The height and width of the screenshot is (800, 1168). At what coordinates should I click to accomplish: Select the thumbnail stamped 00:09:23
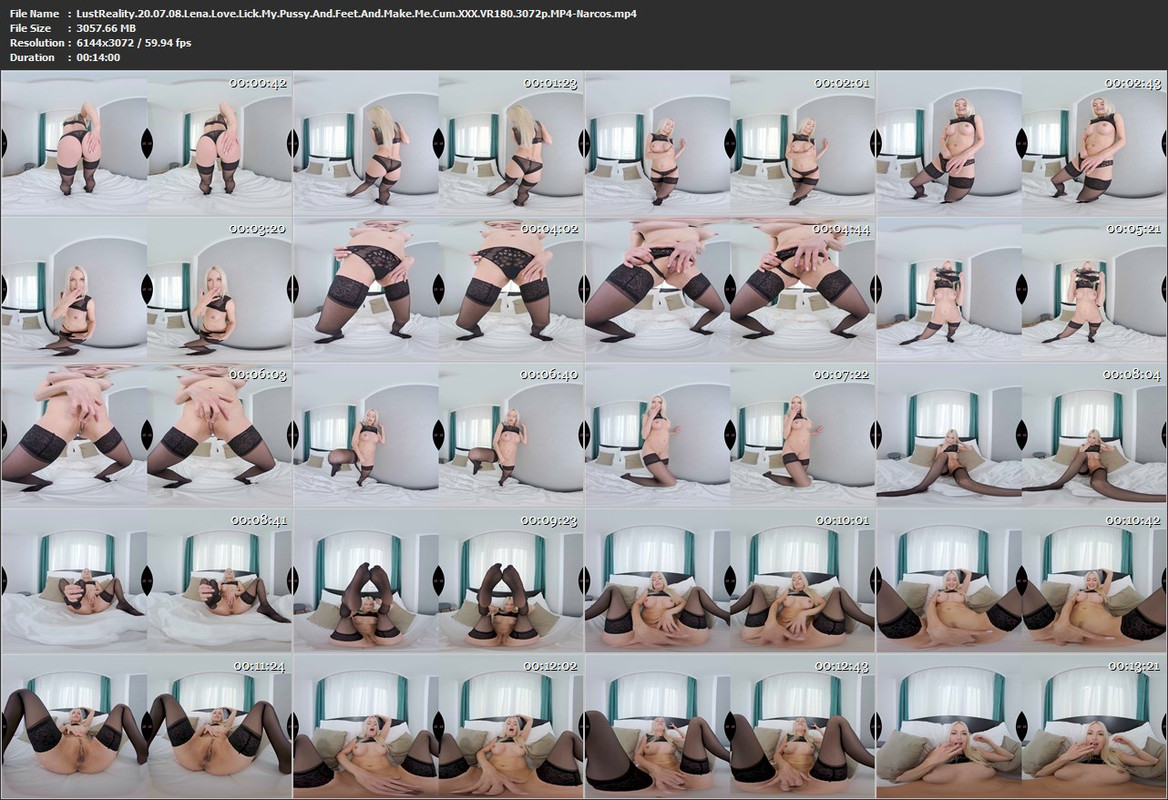(x=438, y=581)
